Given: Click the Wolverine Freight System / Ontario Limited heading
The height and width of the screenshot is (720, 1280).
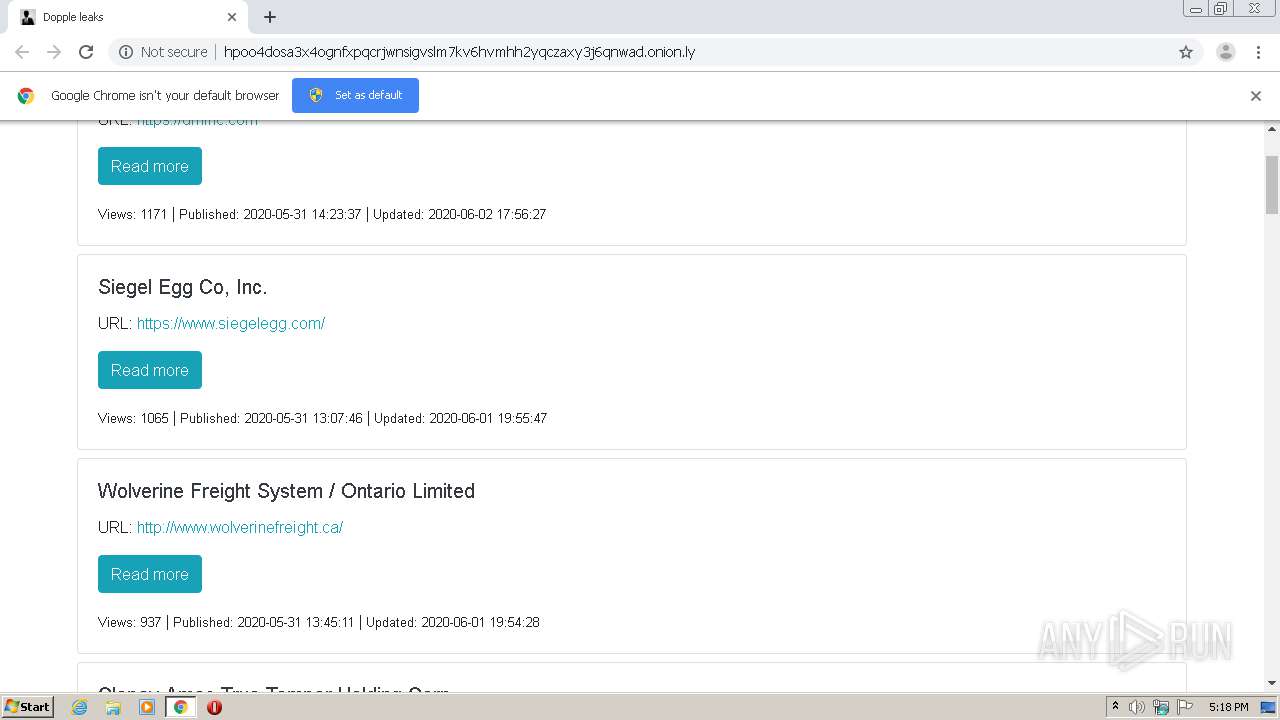Looking at the screenshot, I should pyautogui.click(x=286, y=491).
